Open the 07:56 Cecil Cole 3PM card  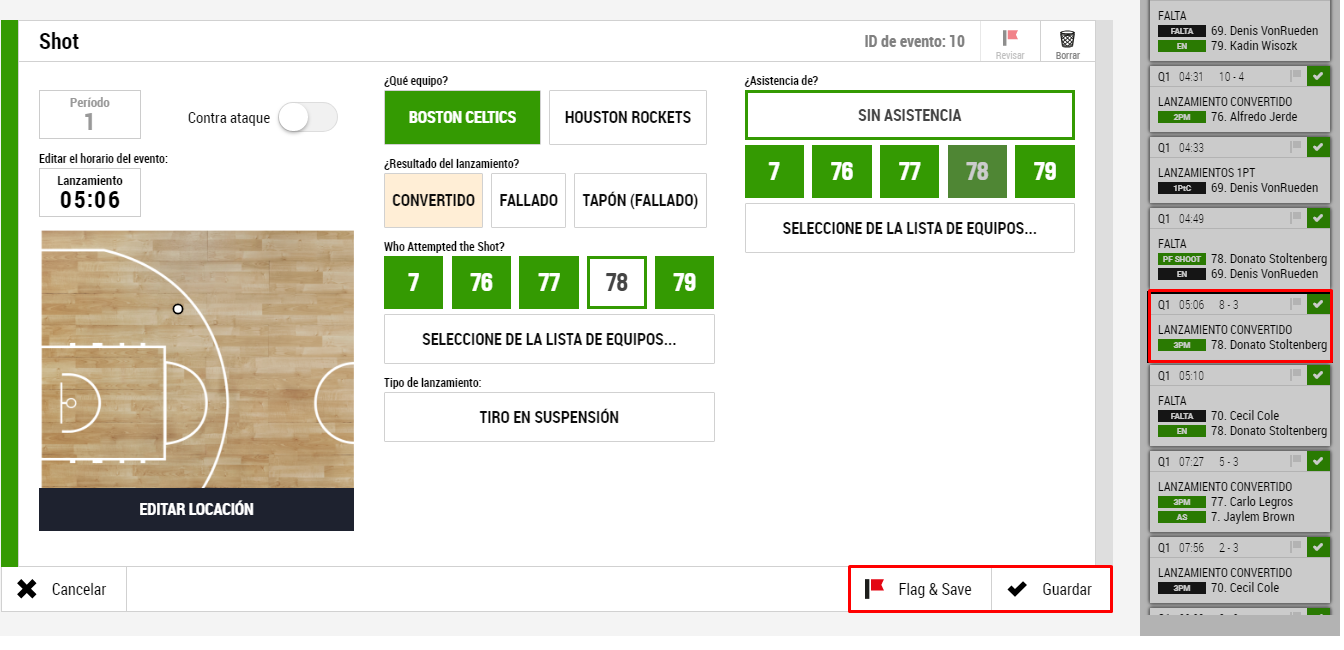point(1239,569)
